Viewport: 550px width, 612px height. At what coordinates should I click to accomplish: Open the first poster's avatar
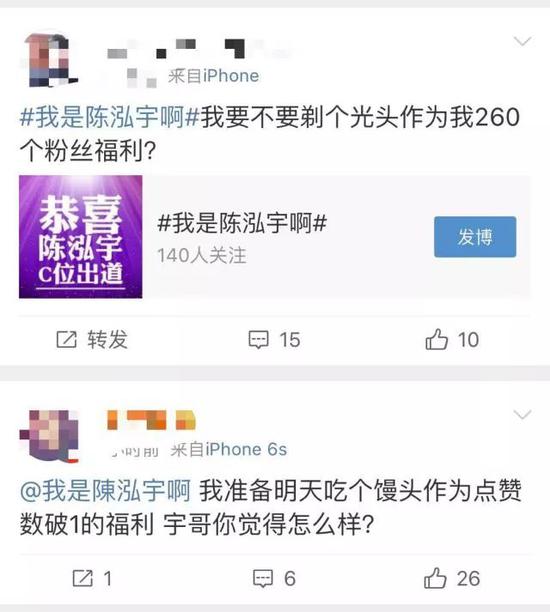coord(51,60)
